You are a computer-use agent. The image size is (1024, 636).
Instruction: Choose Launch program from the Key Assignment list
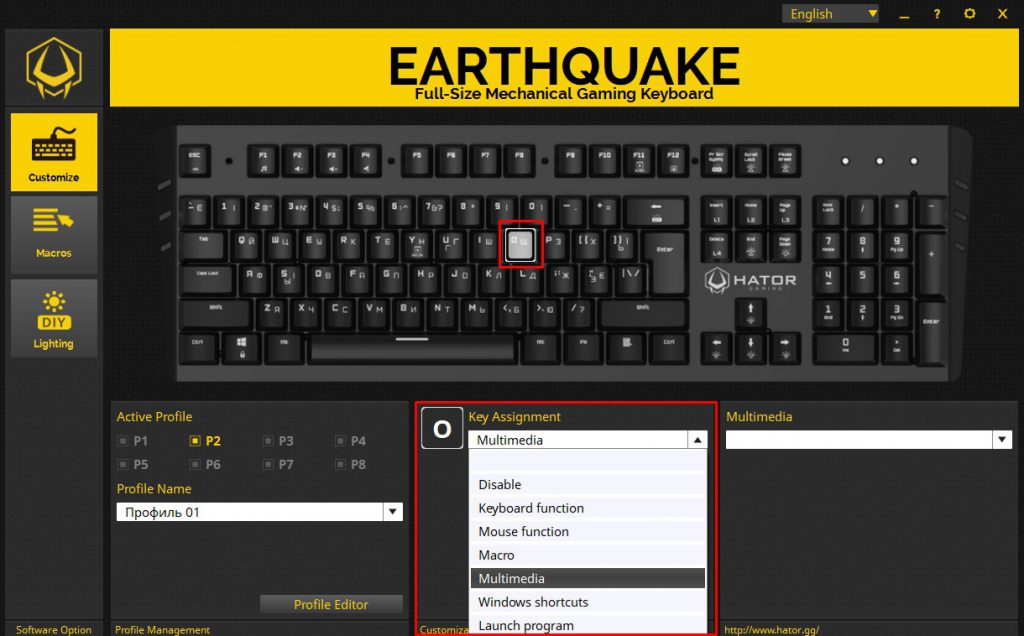(526, 624)
